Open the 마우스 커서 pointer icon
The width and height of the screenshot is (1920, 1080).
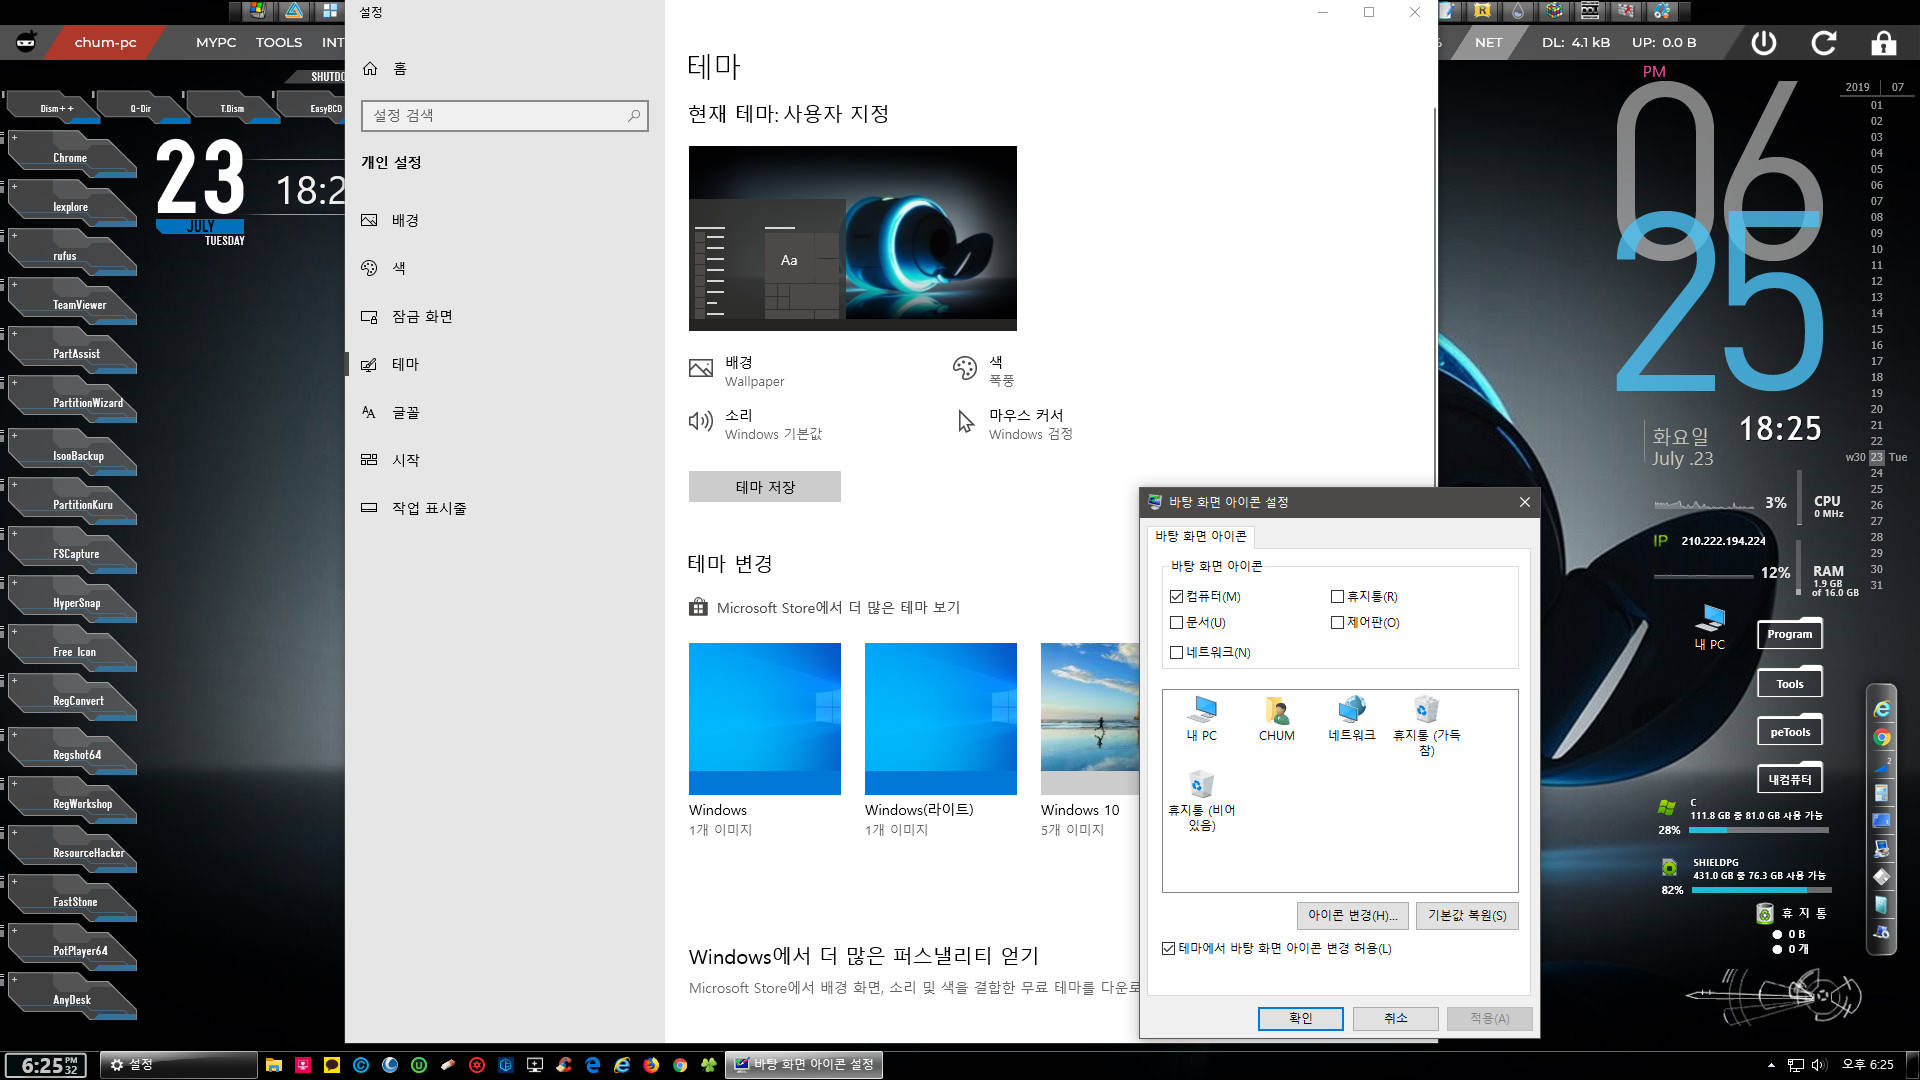tap(965, 422)
